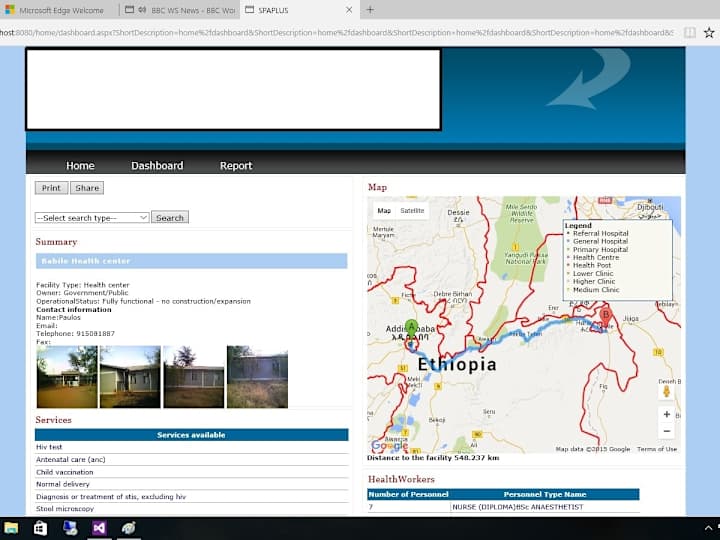Click the BBC tab audio speaker icon
This screenshot has height=540, width=720.
tap(142, 10)
